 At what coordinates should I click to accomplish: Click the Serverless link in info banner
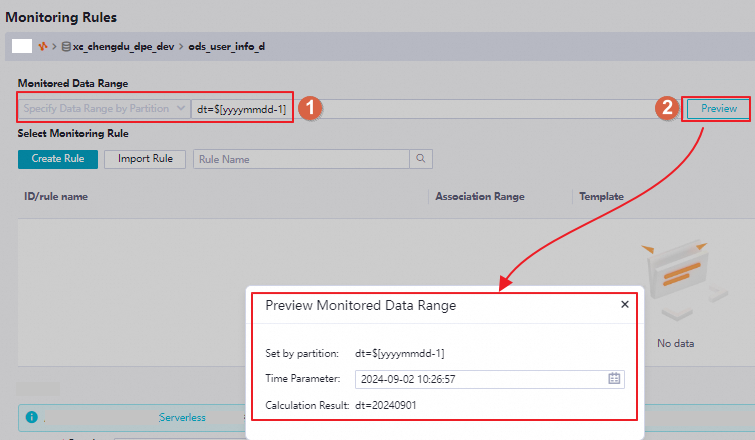(182, 417)
